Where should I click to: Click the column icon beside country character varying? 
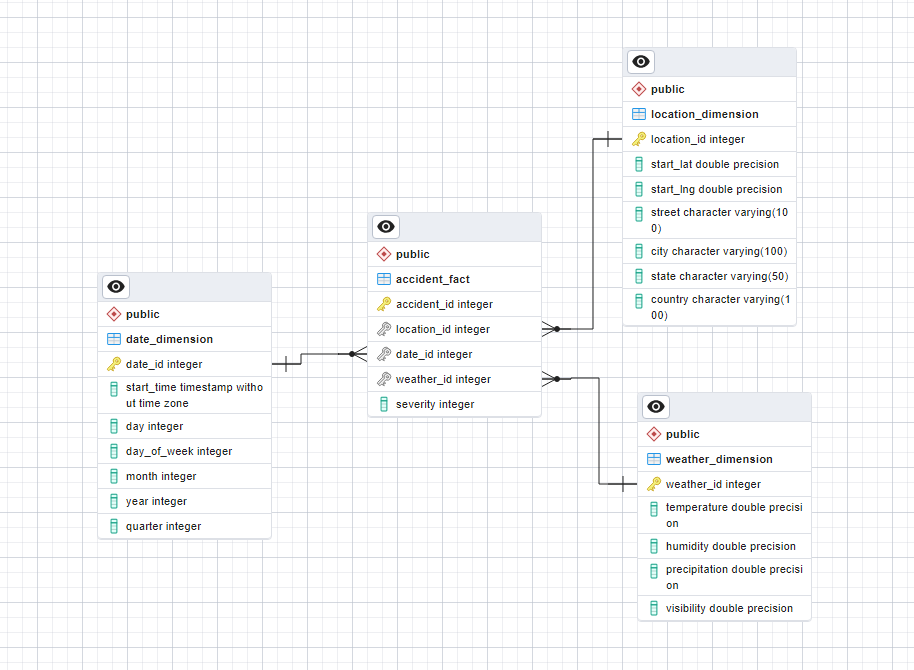[639, 300]
